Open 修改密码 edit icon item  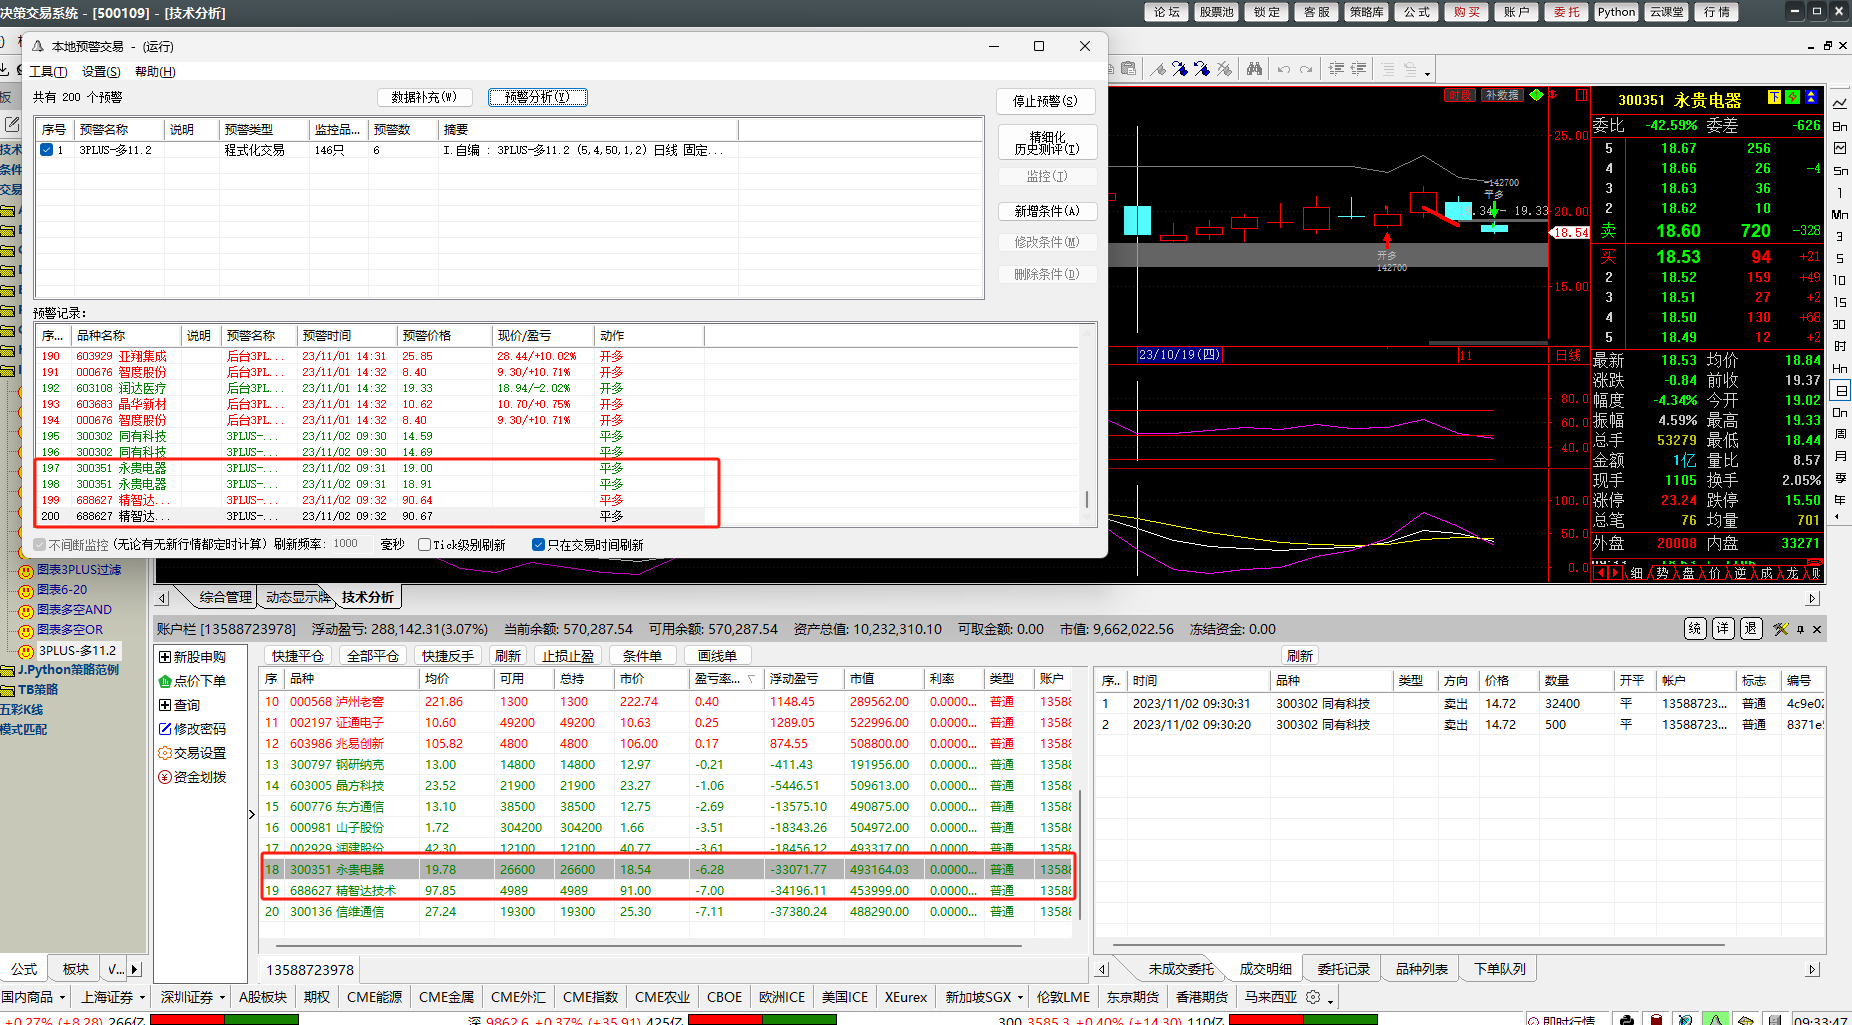(x=193, y=729)
